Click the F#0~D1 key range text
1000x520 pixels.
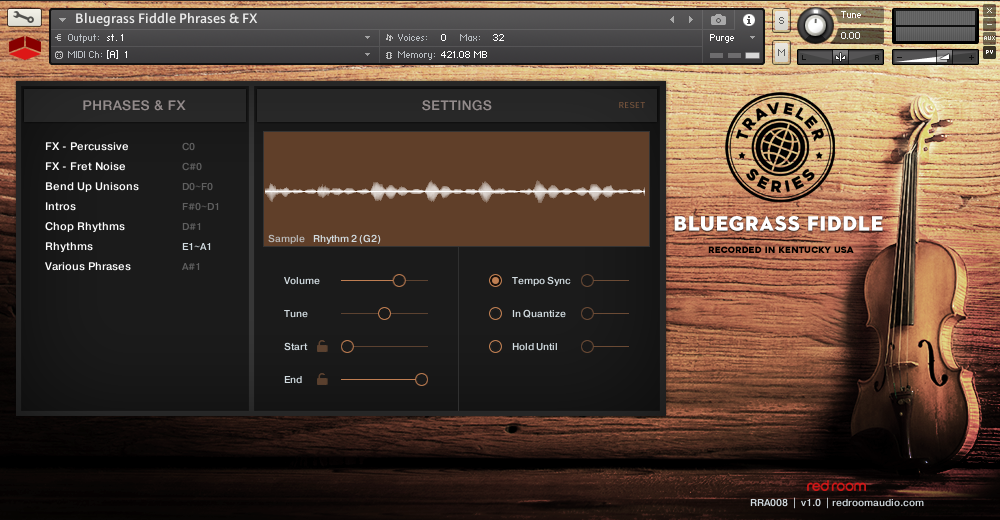pos(200,207)
